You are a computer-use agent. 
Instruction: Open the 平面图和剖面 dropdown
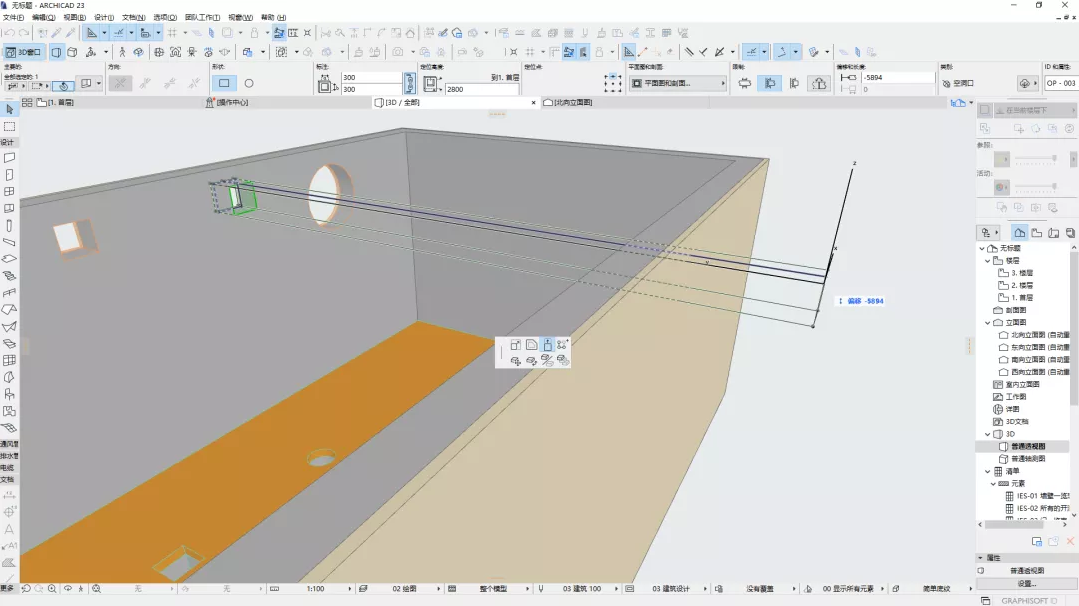point(678,84)
